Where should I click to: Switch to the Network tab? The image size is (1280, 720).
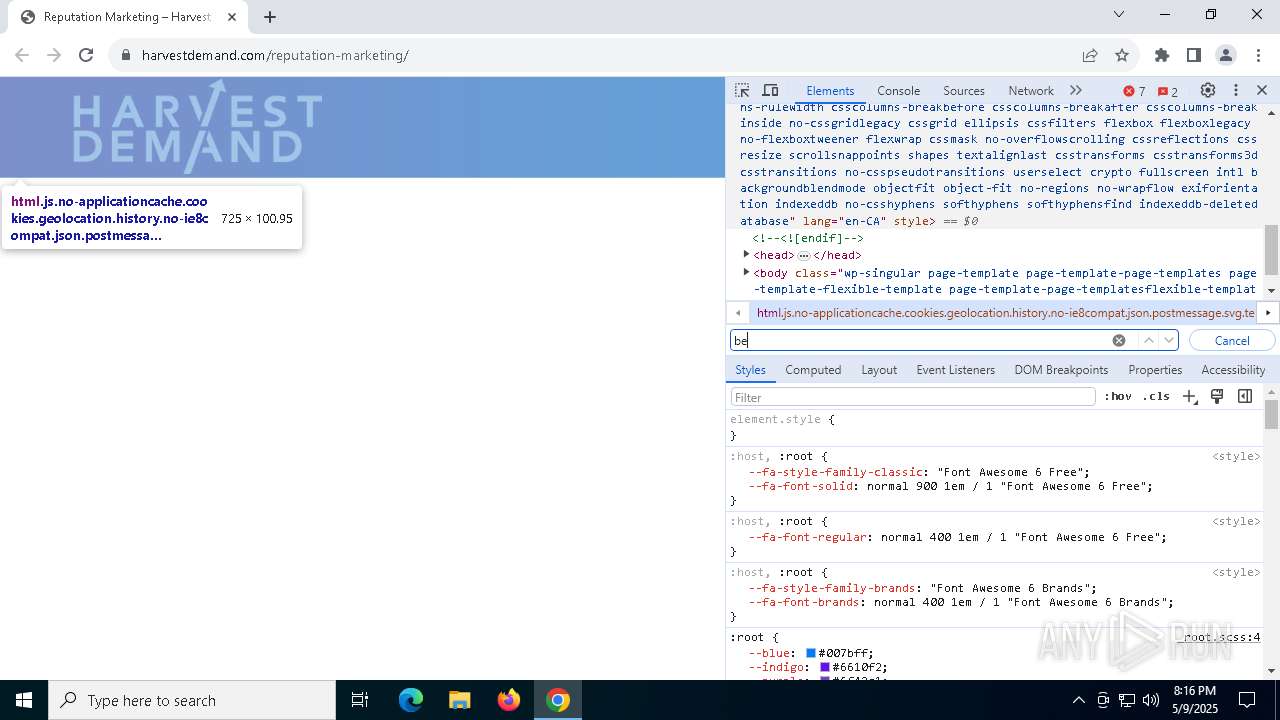[x=1031, y=90]
